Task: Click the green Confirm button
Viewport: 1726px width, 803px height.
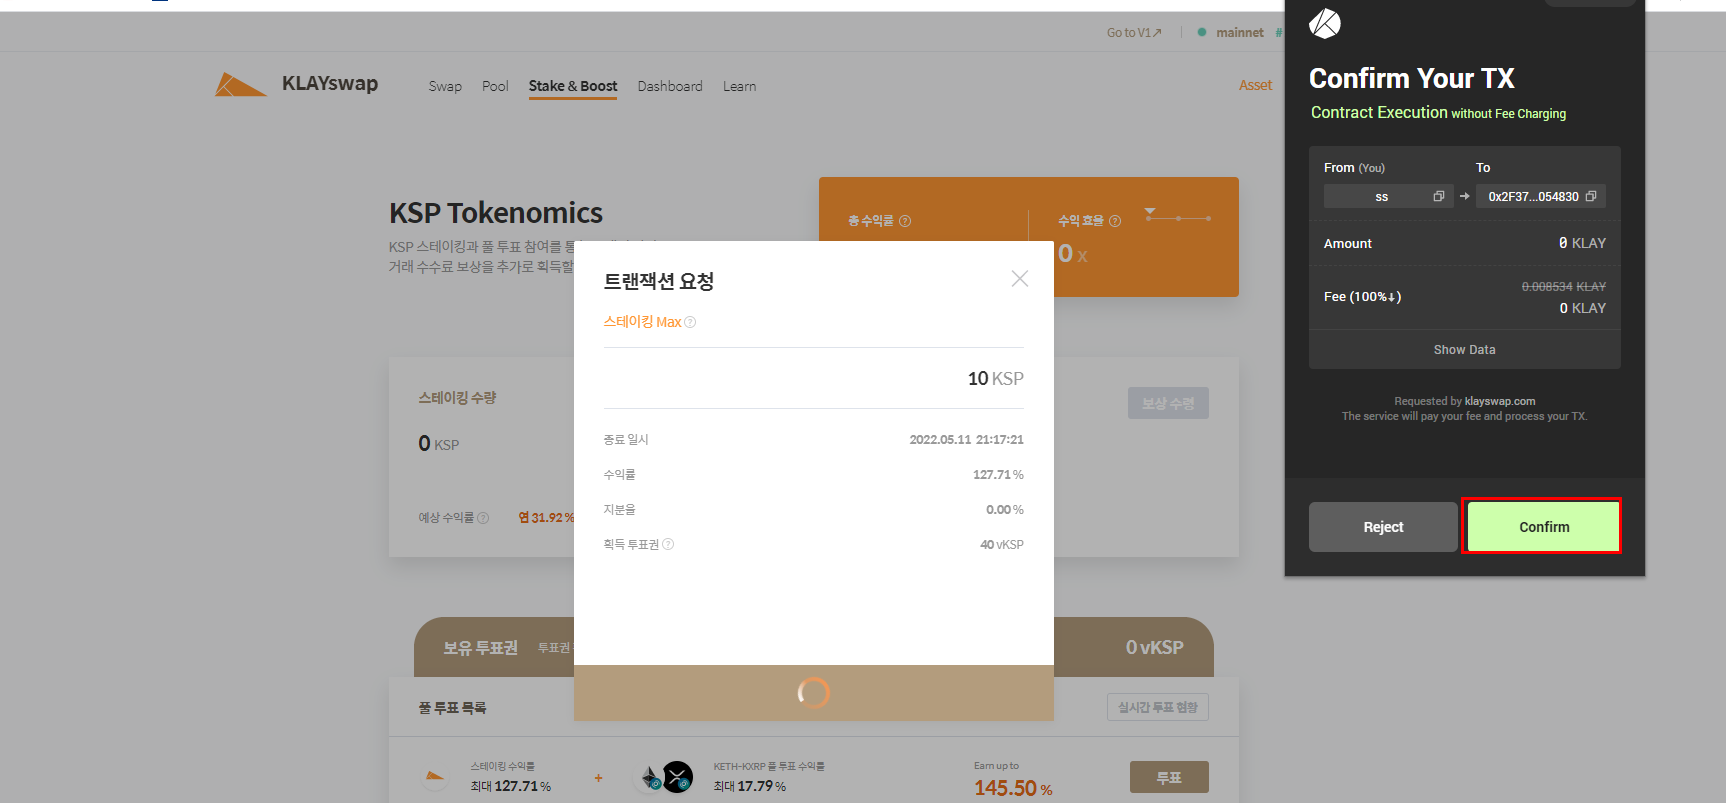Action: pyautogui.click(x=1542, y=526)
